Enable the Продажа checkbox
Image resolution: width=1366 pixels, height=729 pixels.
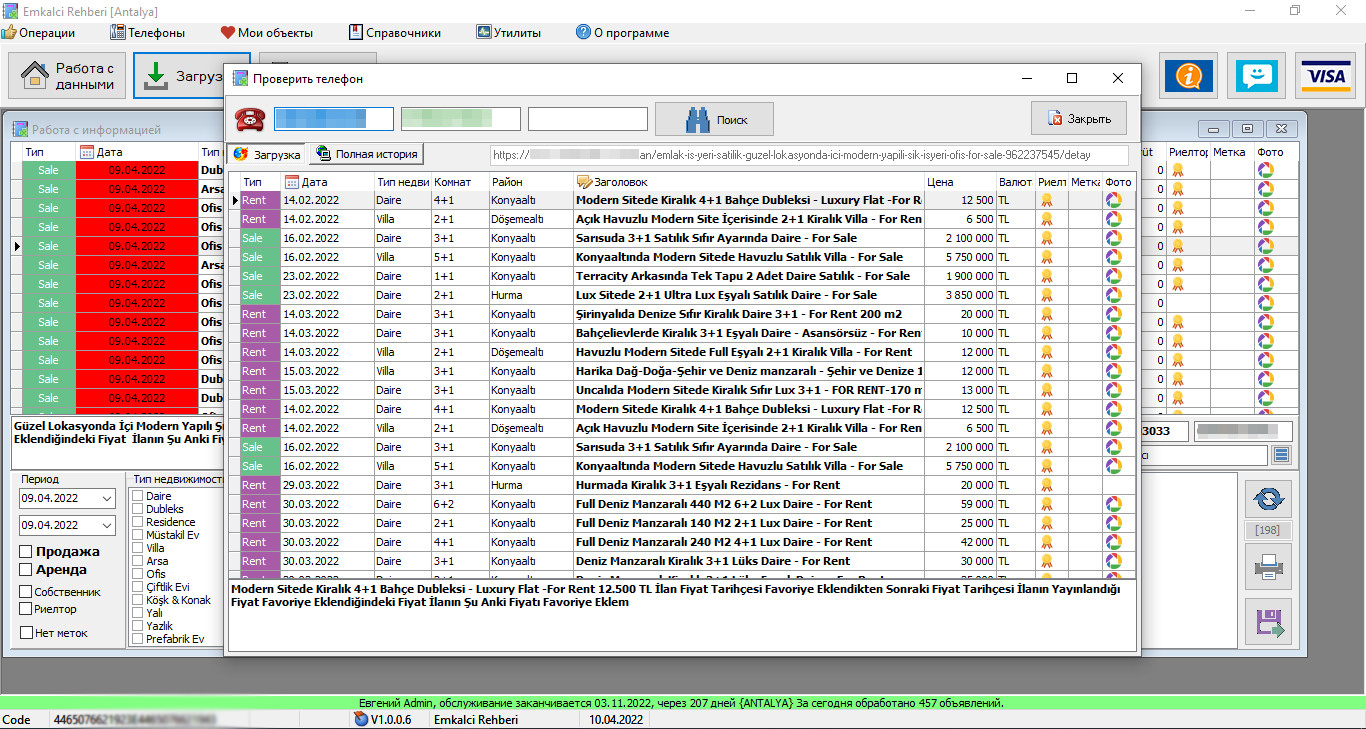tap(26, 552)
